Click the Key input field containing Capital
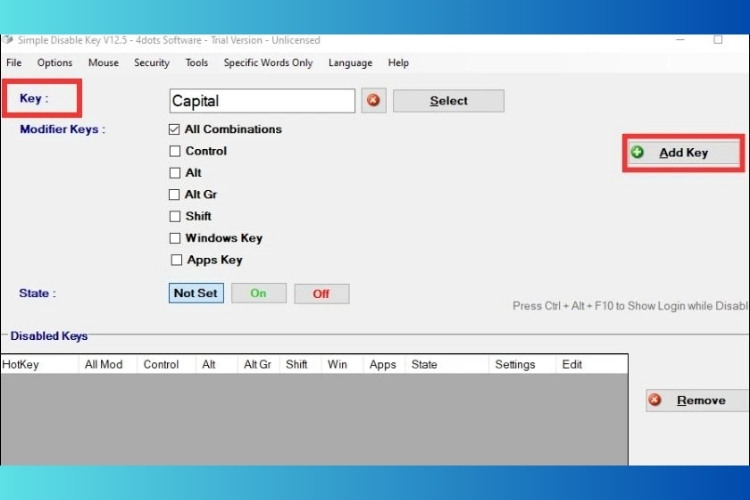The height and width of the screenshot is (500, 750). point(262,101)
